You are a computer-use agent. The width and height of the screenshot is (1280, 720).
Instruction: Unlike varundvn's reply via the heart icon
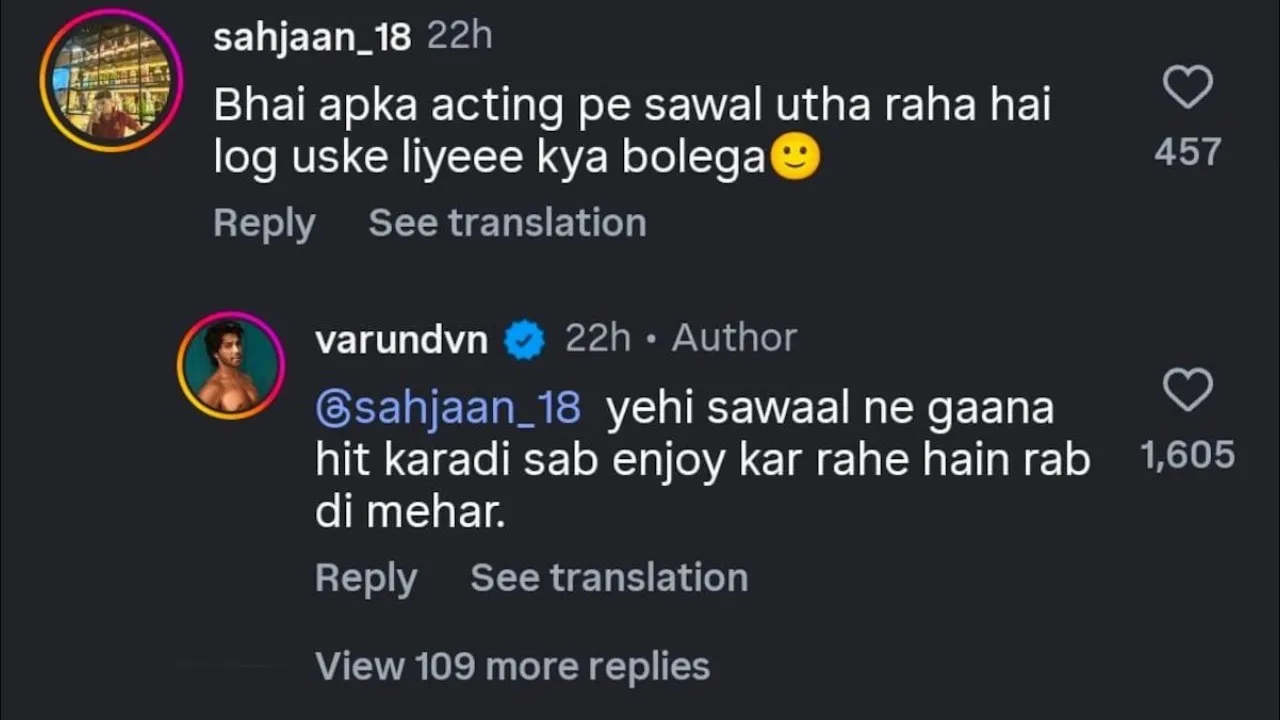pyautogui.click(x=1188, y=391)
